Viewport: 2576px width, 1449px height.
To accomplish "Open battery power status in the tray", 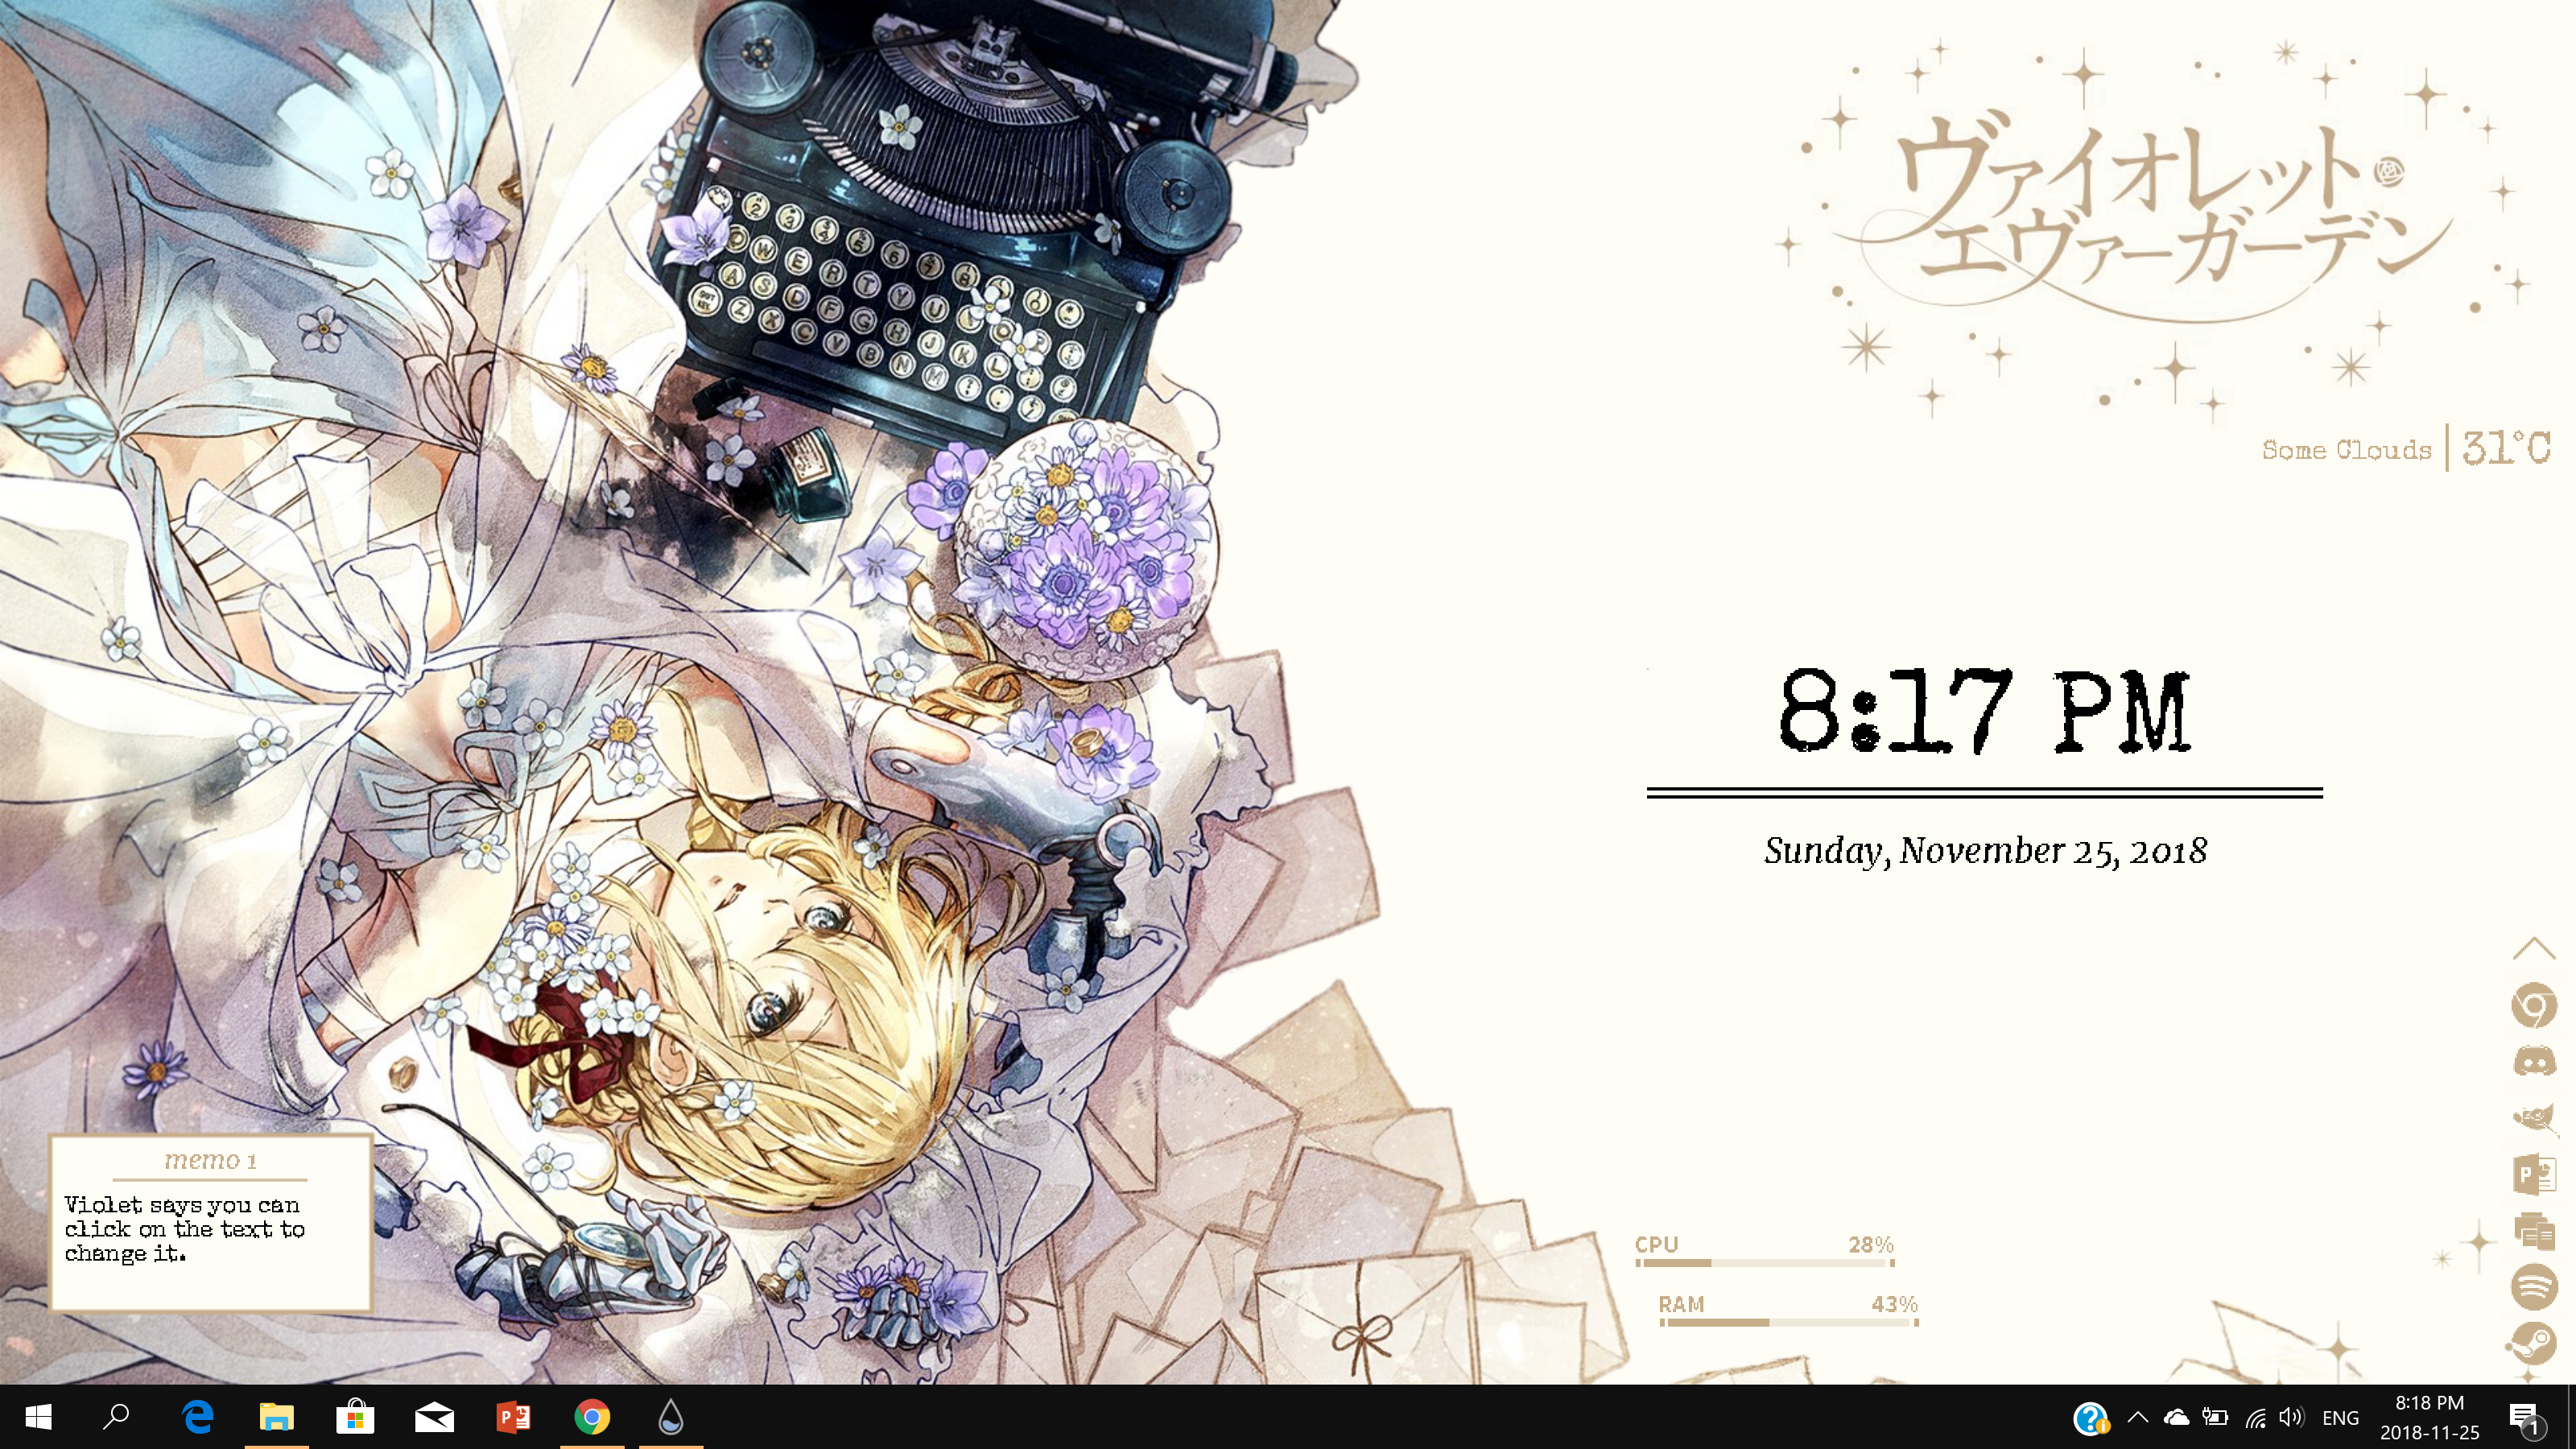I will [2215, 1417].
